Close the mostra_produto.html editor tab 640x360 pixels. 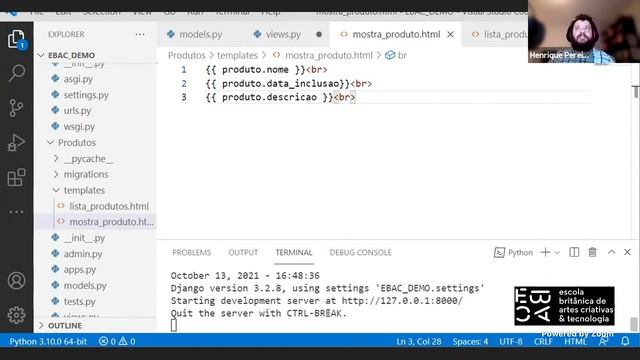[x=450, y=35]
